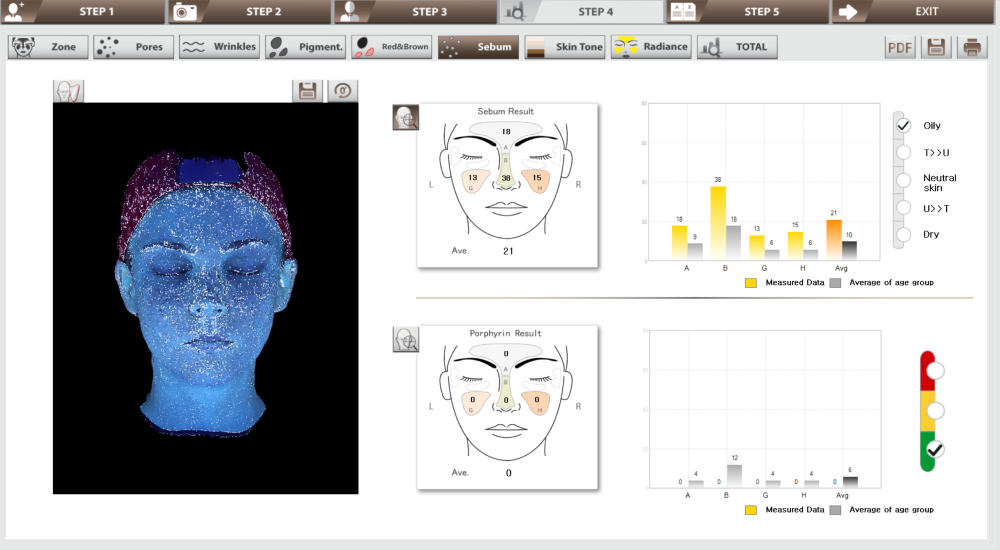Select the yellow level on the porphyrin indicator
Image resolution: width=1000 pixels, height=550 pixels.
(x=935, y=410)
